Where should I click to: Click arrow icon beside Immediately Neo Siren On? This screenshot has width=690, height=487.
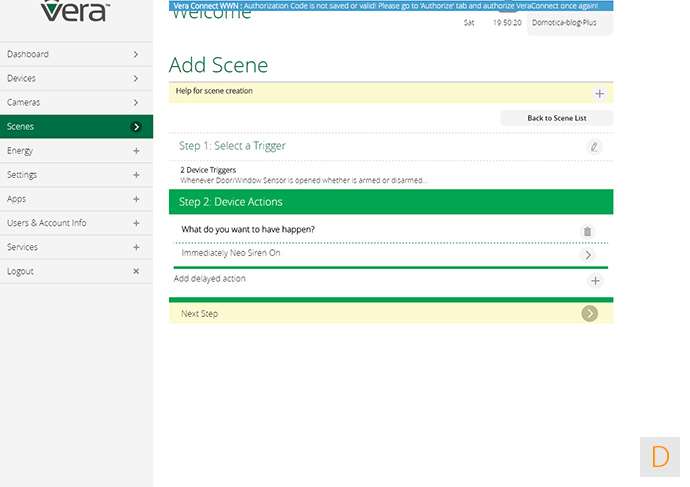pyautogui.click(x=588, y=255)
